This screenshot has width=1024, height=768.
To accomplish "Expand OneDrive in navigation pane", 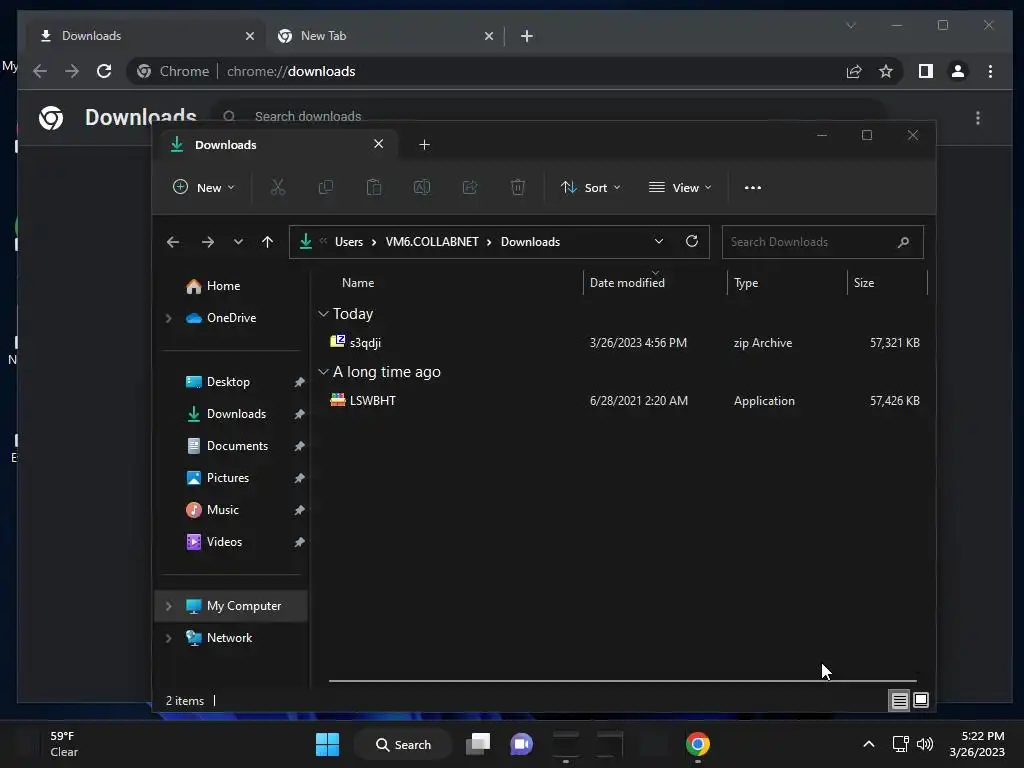I will point(168,318).
